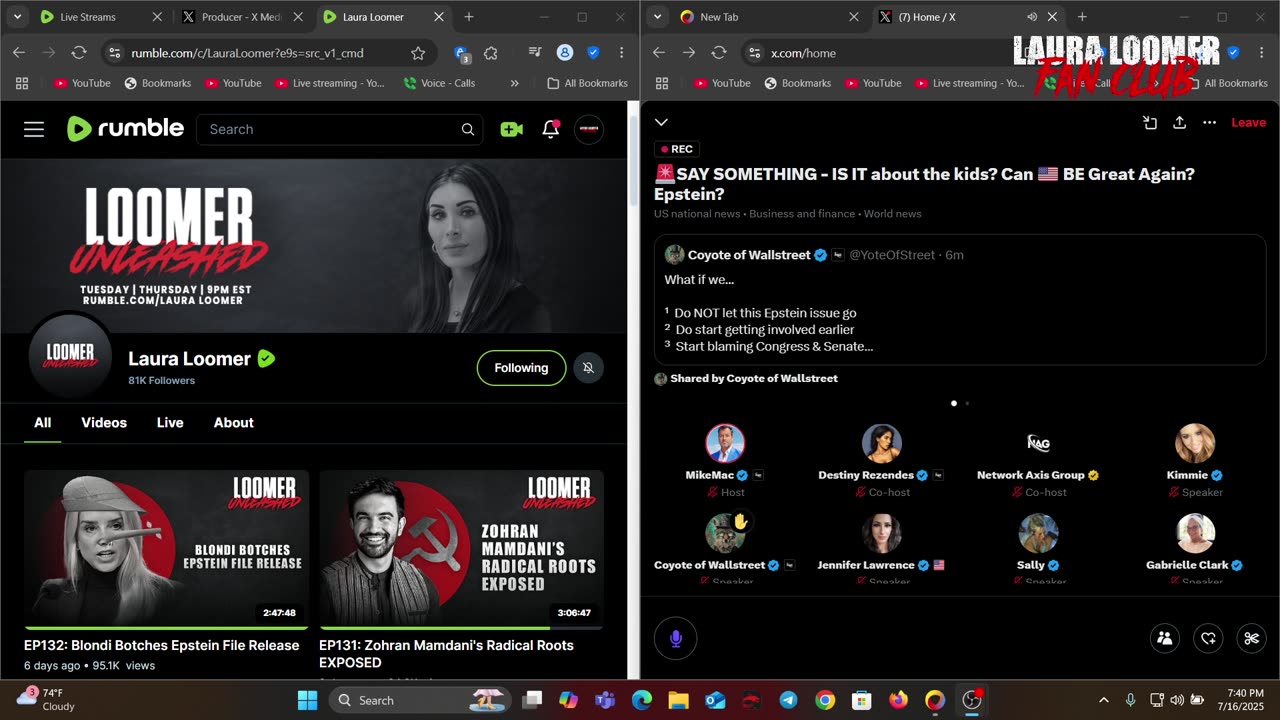Click the Following button on Laura Loomer channel
The height and width of the screenshot is (720, 1280).
click(521, 368)
